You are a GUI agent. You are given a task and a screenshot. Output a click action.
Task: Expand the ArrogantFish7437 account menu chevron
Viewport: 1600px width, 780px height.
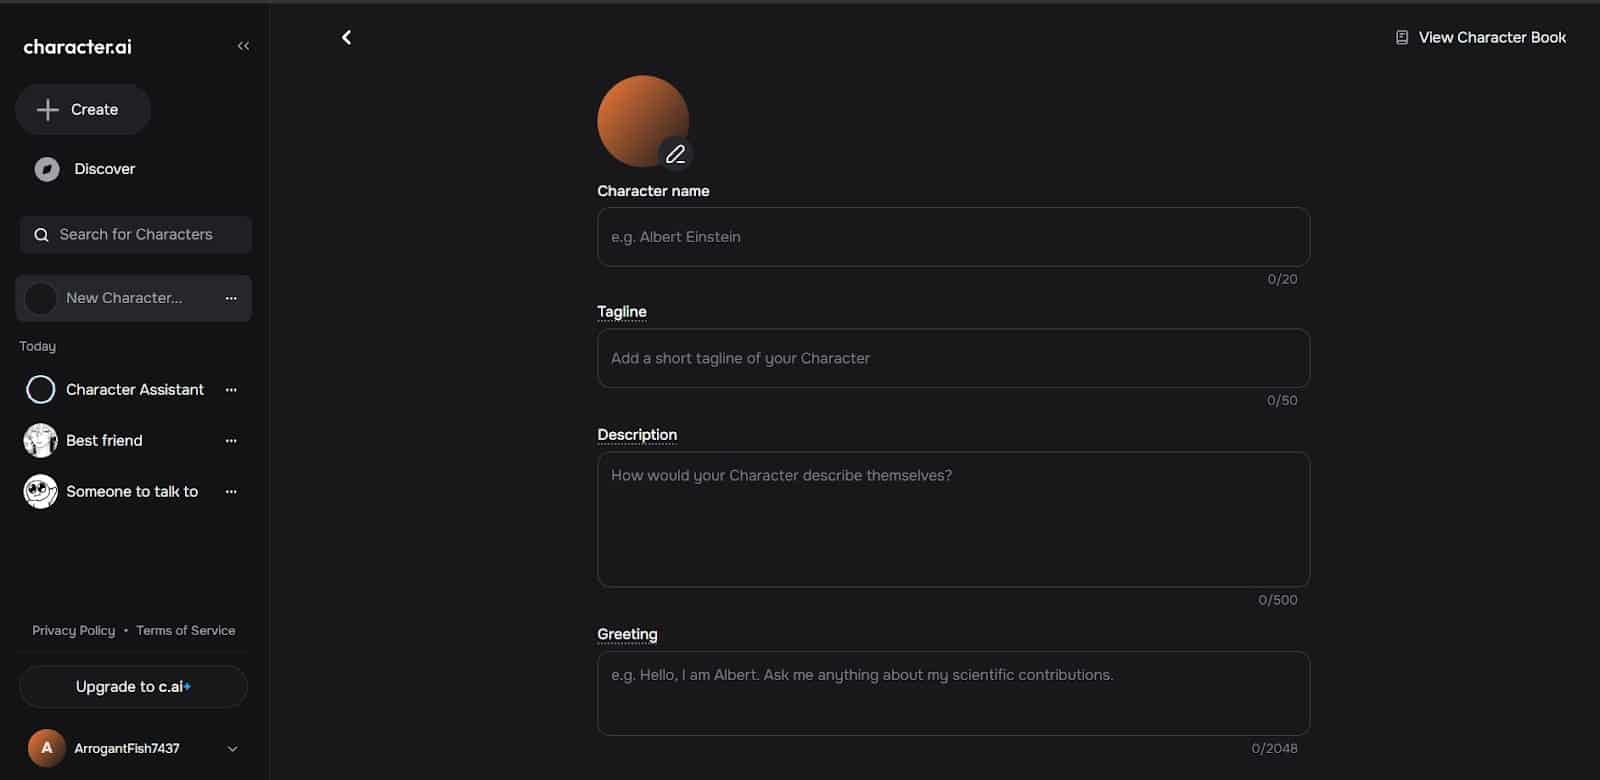click(232, 749)
